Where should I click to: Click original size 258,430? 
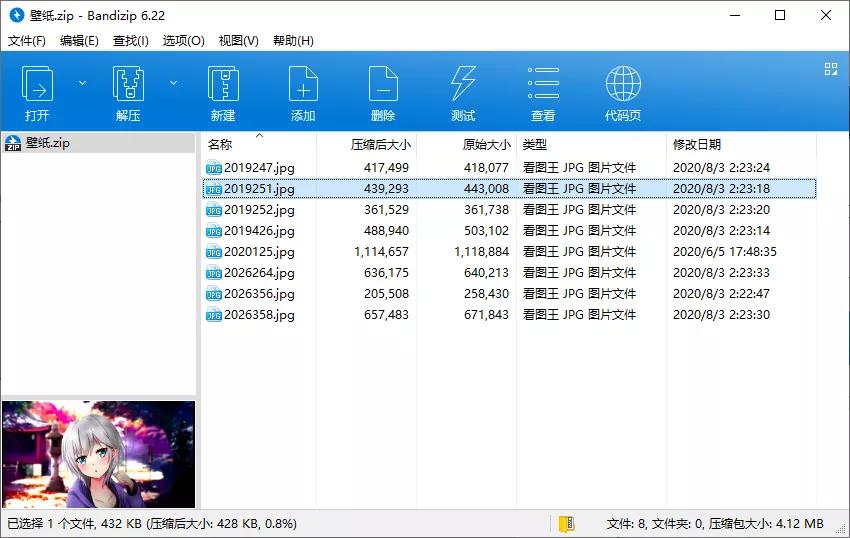486,294
